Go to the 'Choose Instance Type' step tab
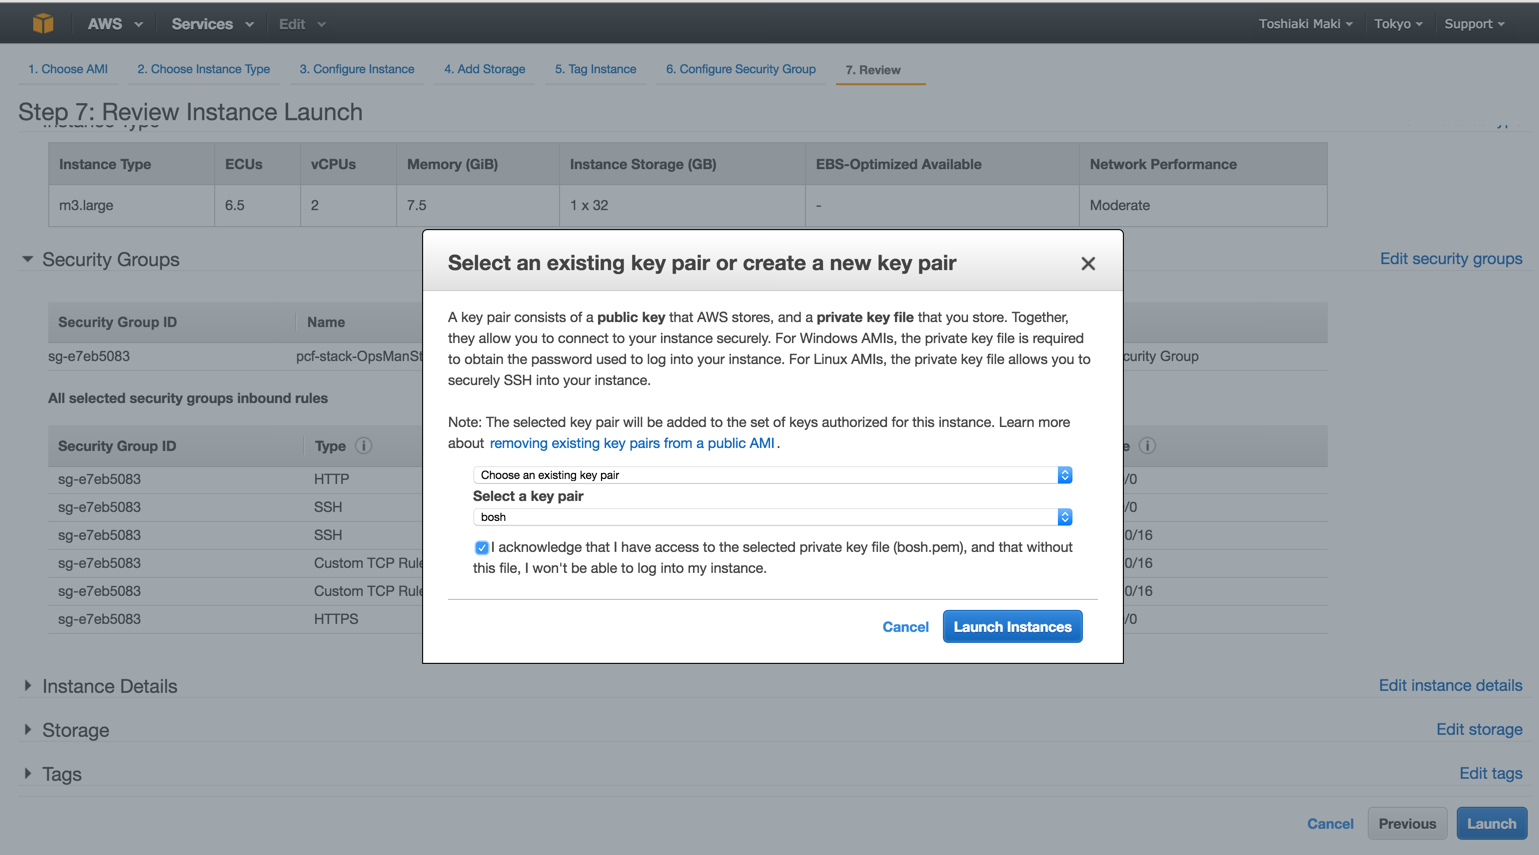This screenshot has width=1539, height=855. (203, 69)
